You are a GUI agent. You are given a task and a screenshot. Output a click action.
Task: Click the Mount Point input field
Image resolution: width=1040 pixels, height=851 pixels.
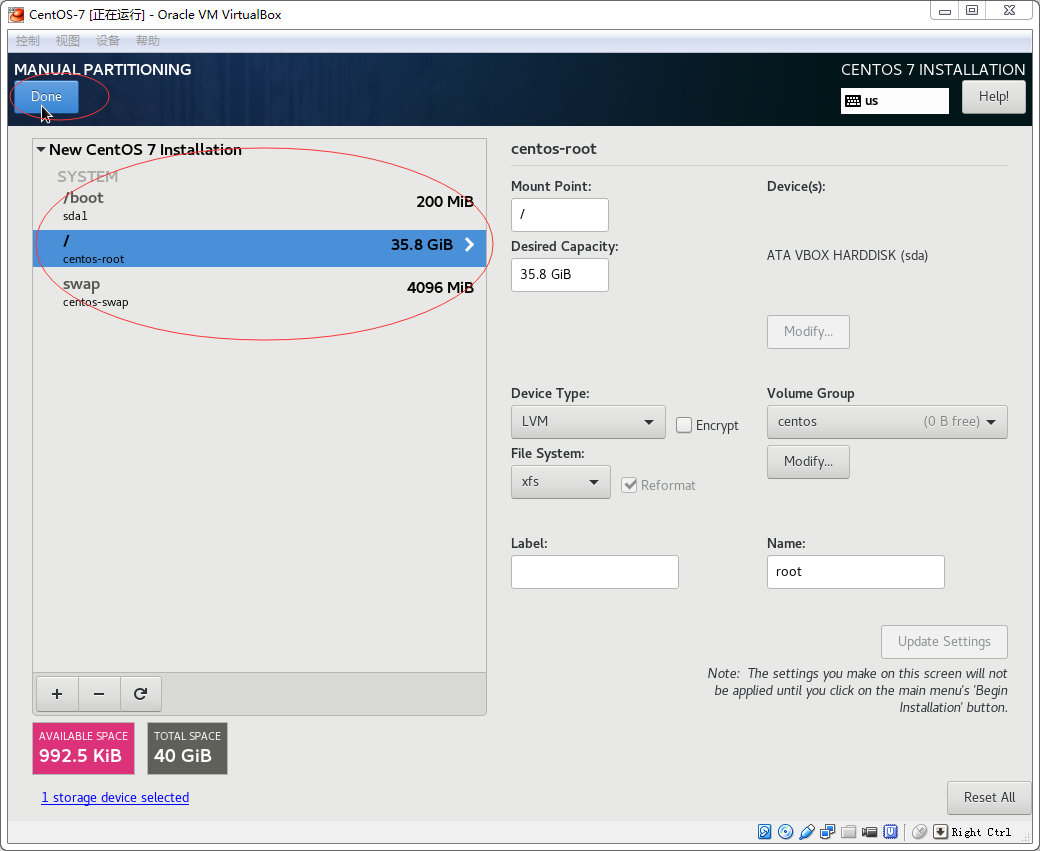(x=559, y=215)
